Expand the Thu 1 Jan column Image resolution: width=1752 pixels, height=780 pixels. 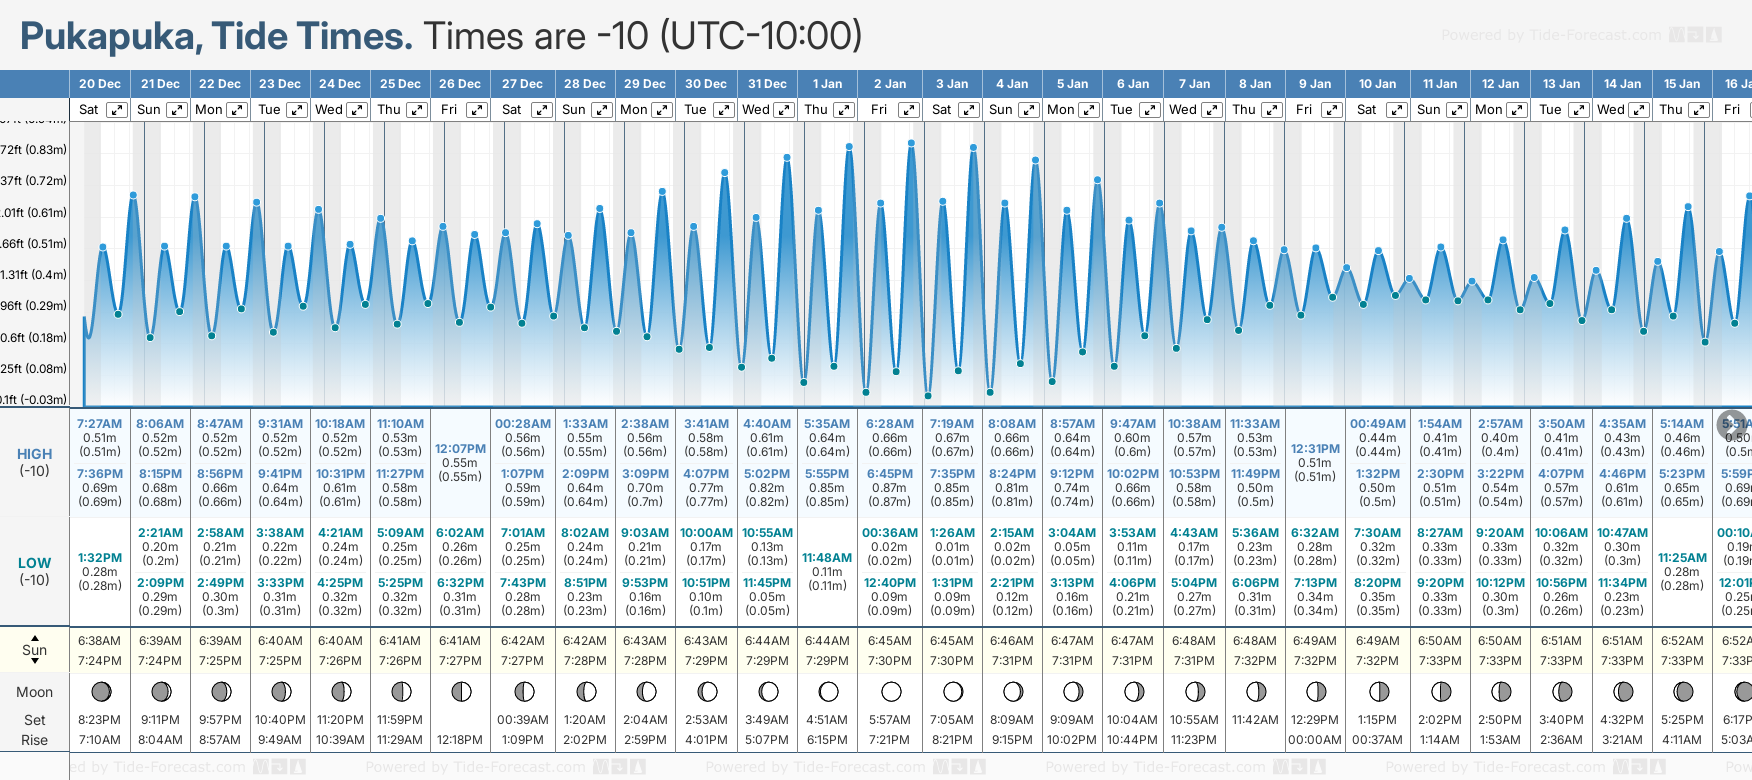point(844,110)
